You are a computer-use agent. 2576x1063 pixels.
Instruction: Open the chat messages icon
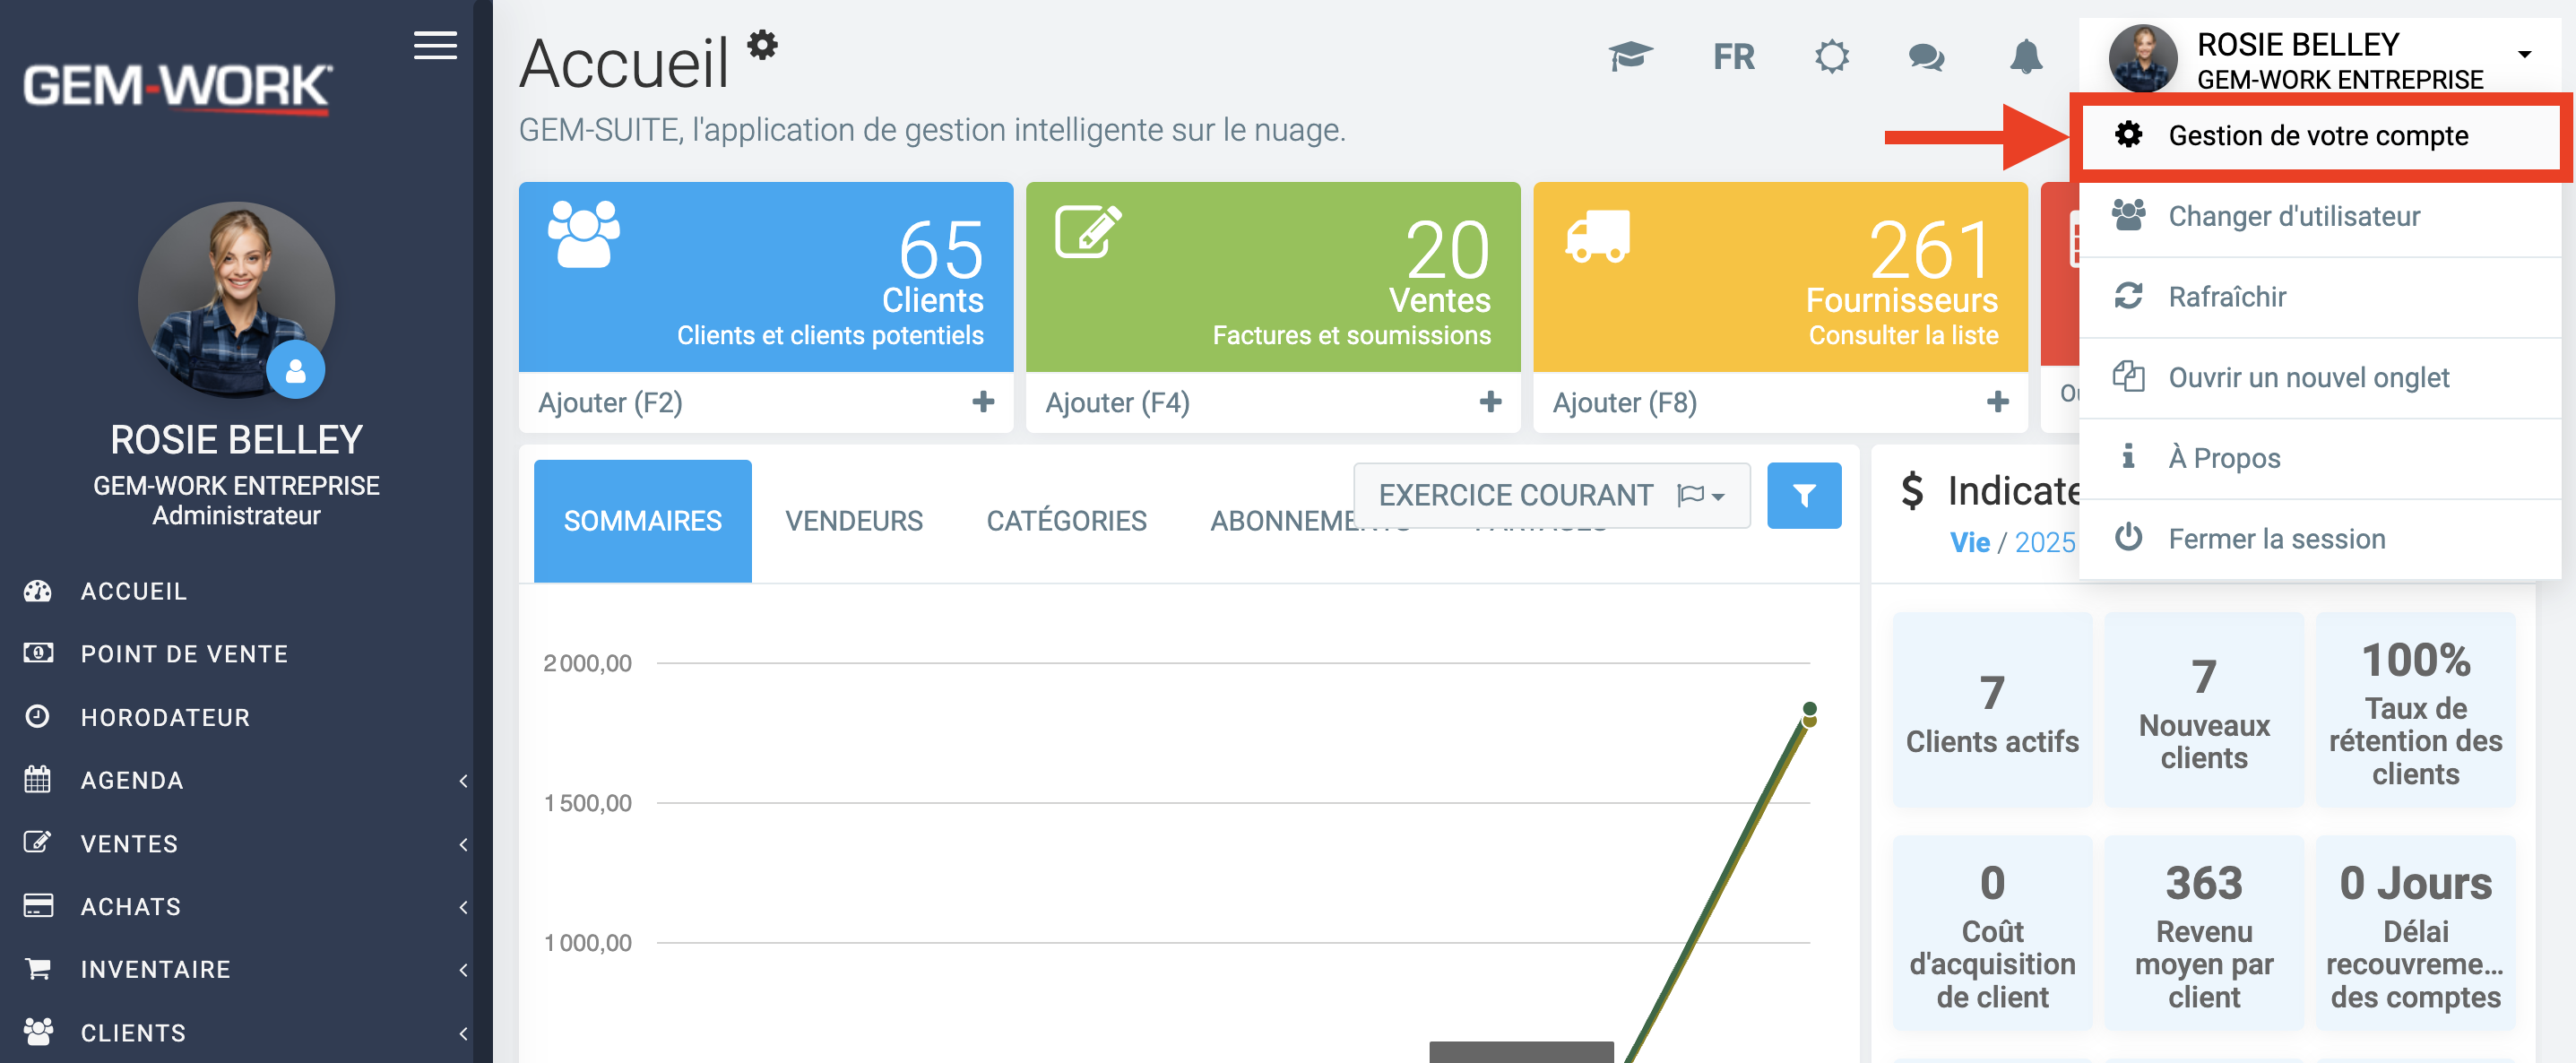[x=1926, y=56]
